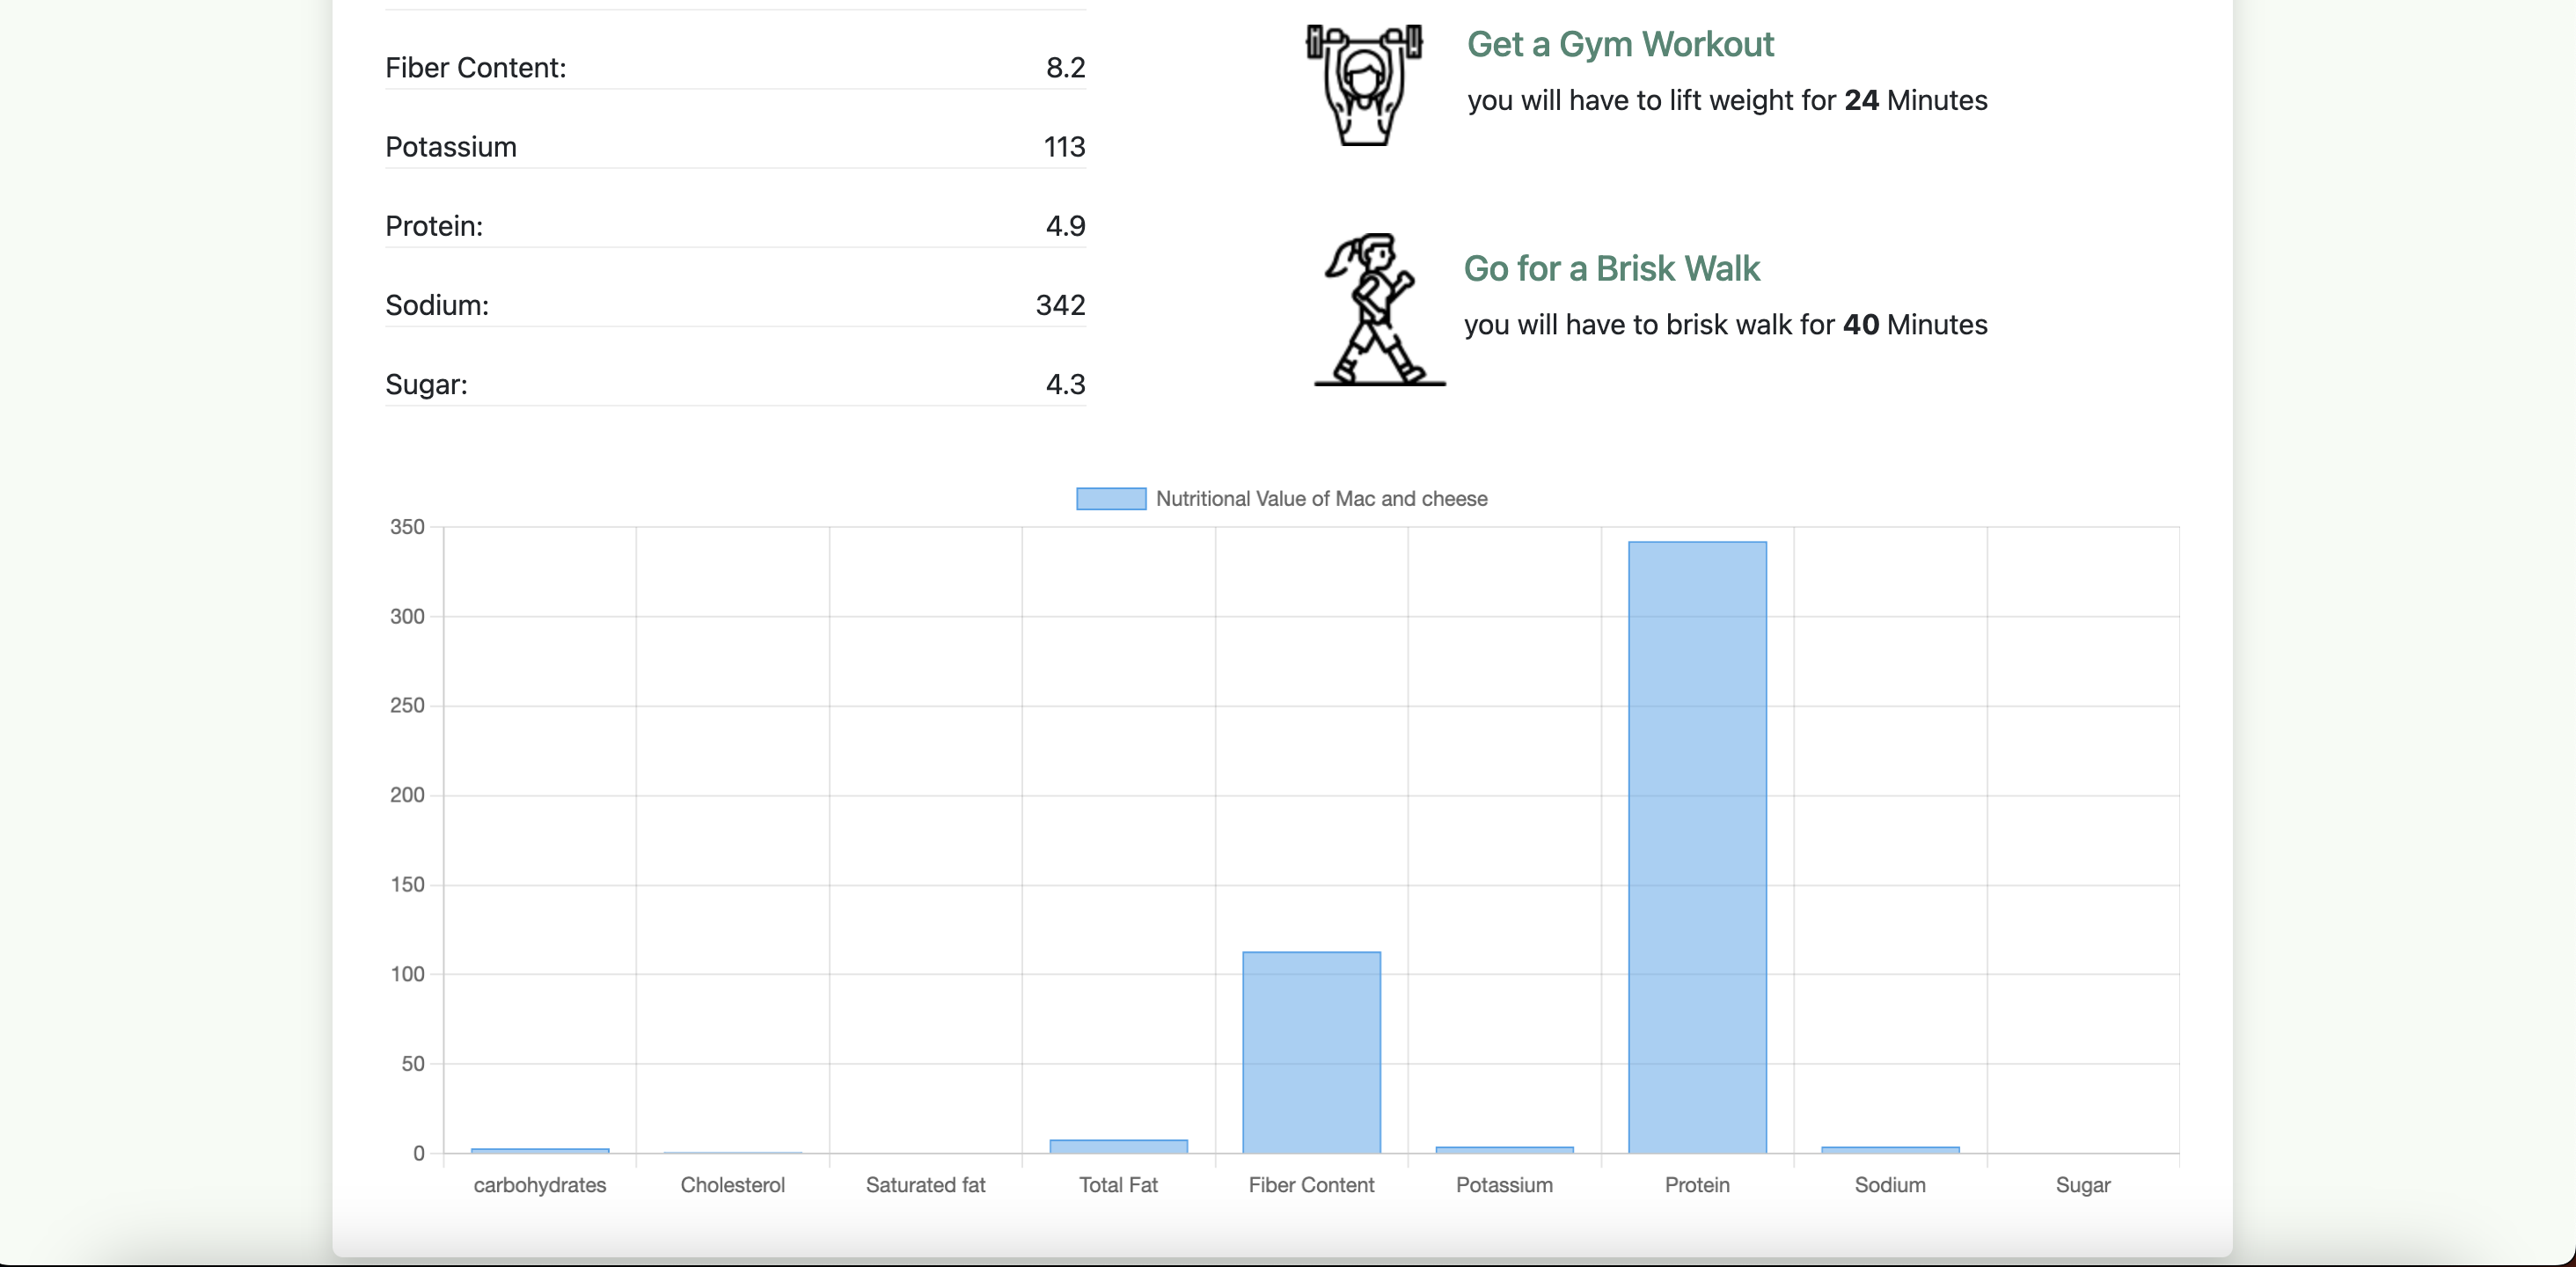Click the Sugar label on chart axis
The height and width of the screenshot is (1267, 2576).
2082,1185
